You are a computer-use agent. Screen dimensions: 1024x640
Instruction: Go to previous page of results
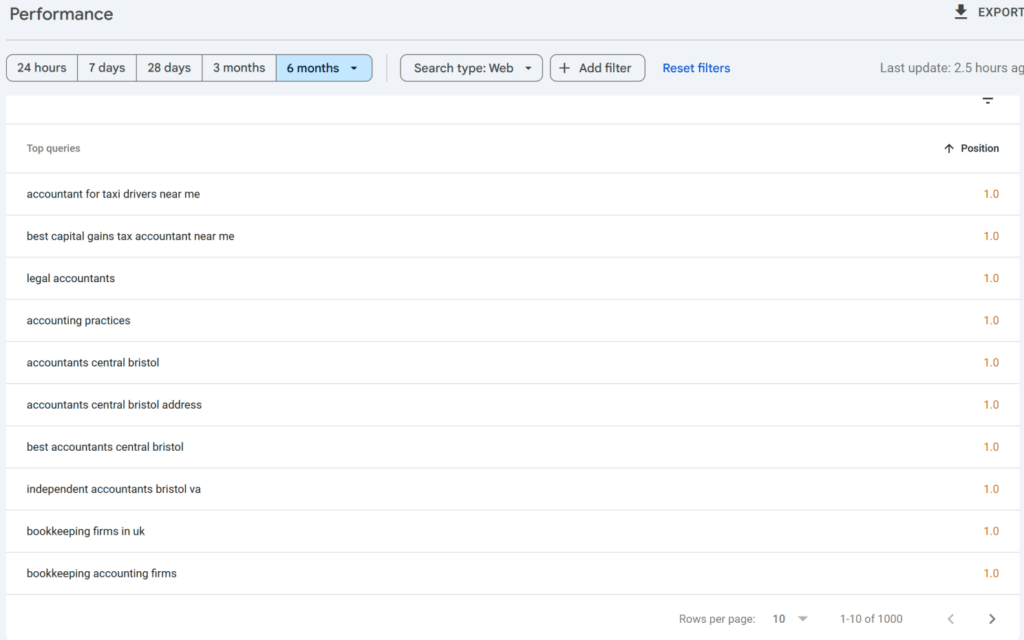(x=951, y=619)
